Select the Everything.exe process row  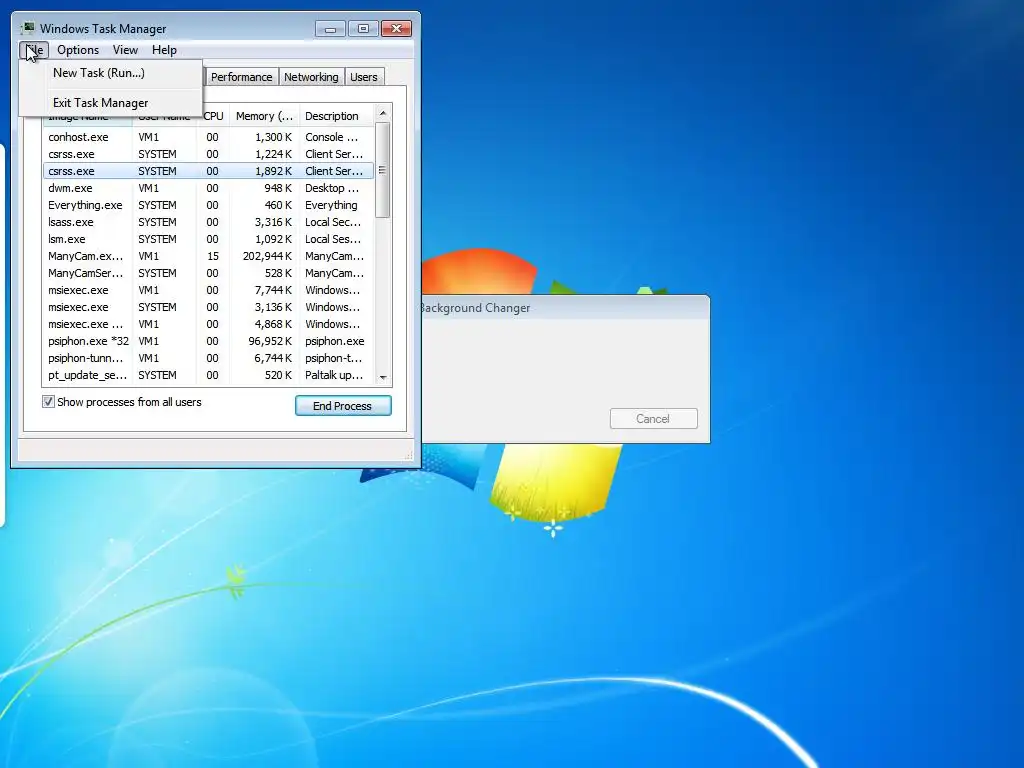tap(208, 205)
